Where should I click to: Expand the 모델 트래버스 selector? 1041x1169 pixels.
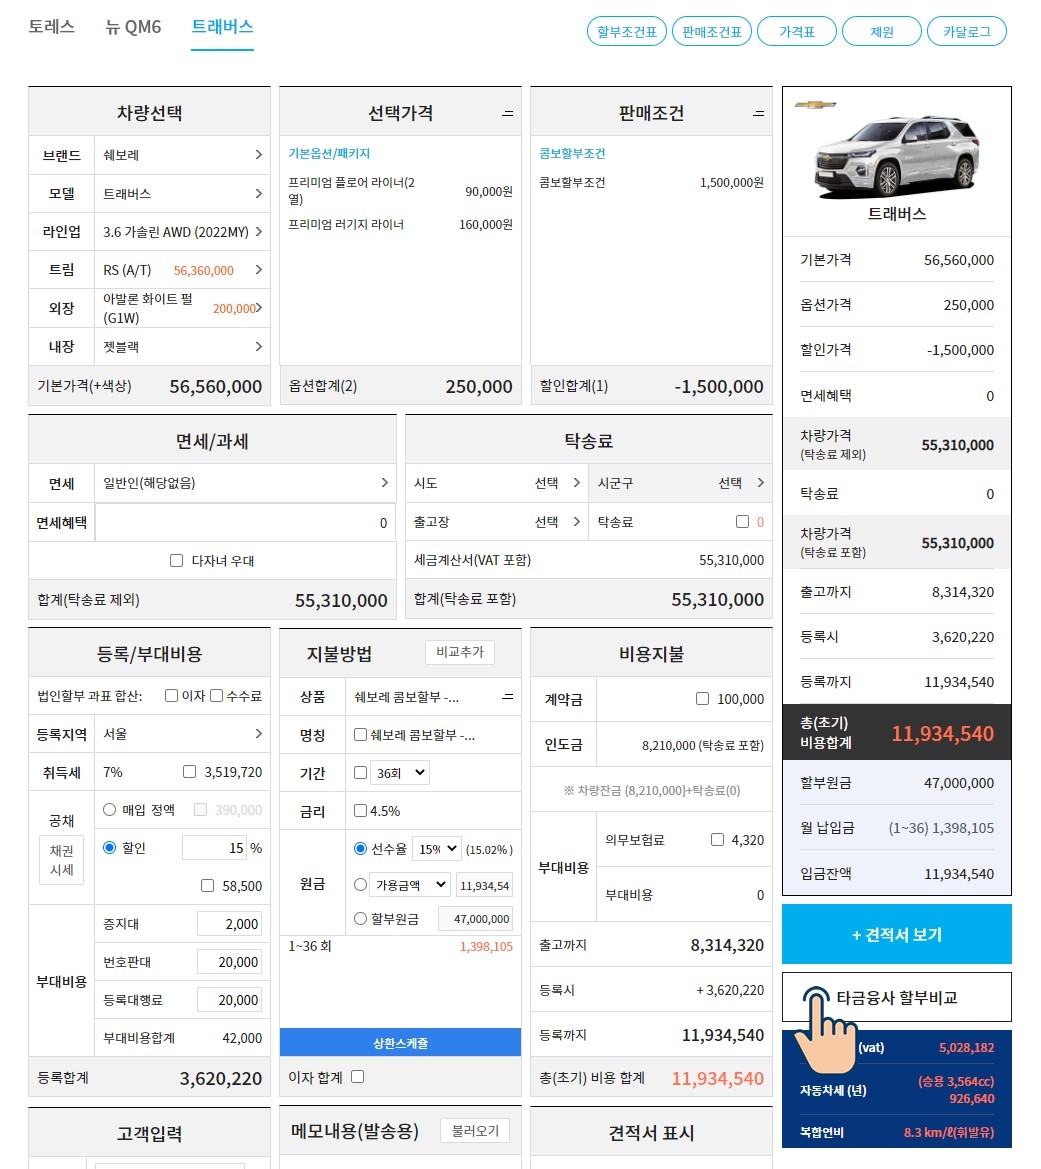tap(182, 194)
